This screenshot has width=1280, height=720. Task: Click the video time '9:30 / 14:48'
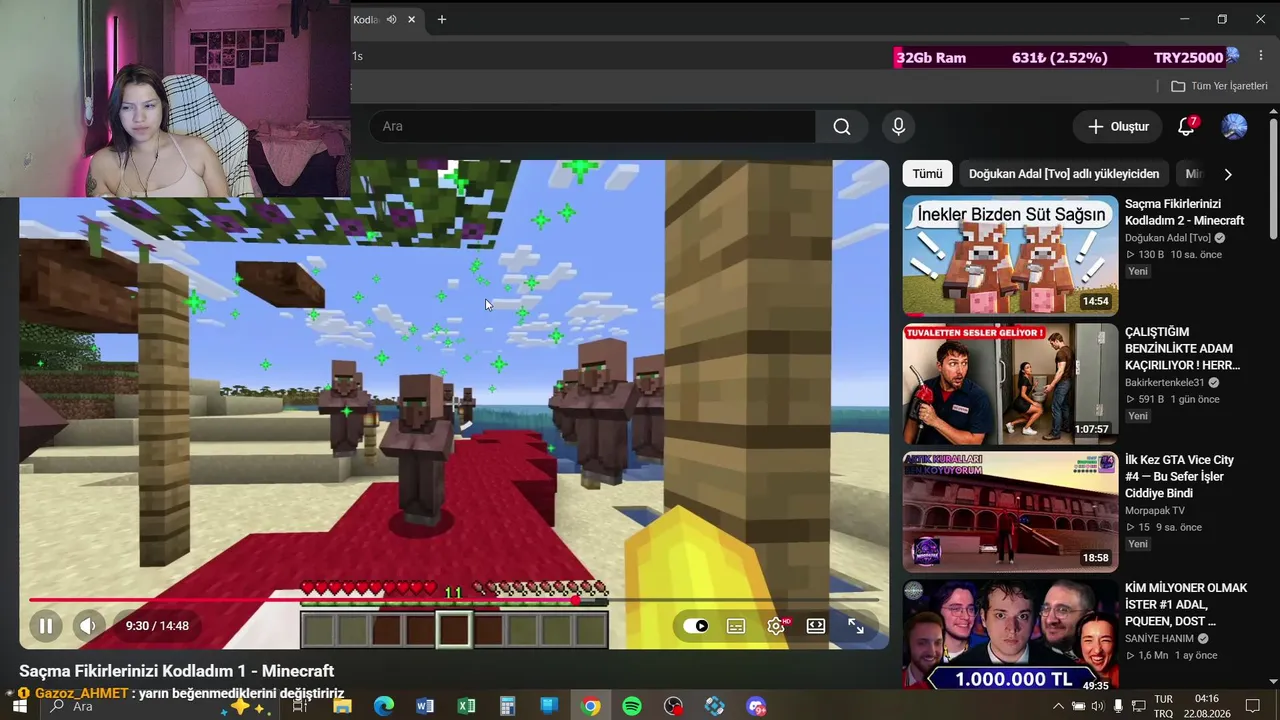tap(157, 626)
